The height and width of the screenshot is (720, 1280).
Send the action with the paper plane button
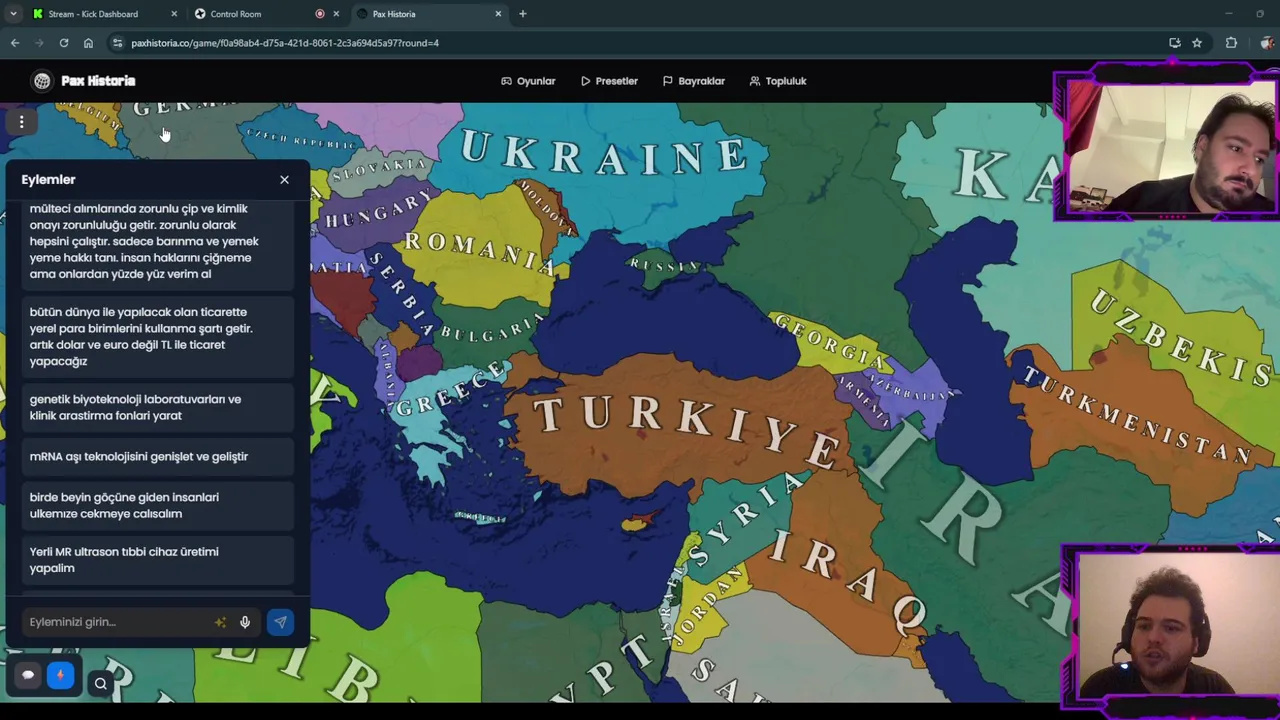[x=280, y=622]
